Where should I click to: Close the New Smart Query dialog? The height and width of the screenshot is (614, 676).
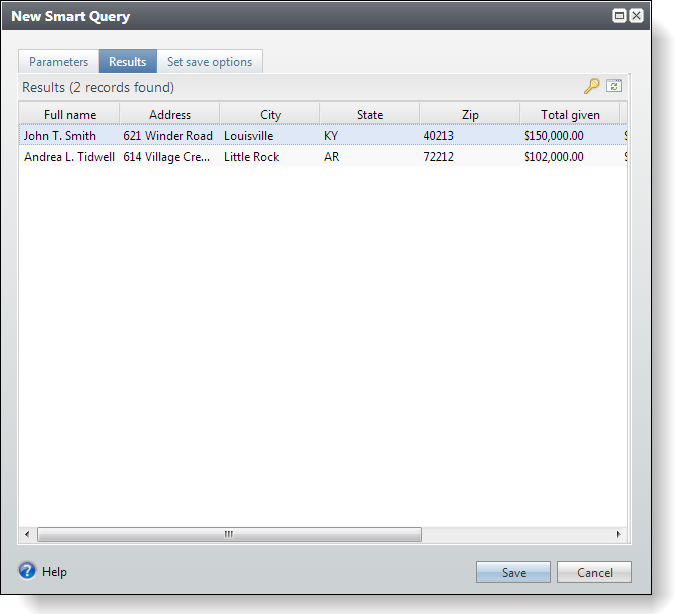(636, 16)
